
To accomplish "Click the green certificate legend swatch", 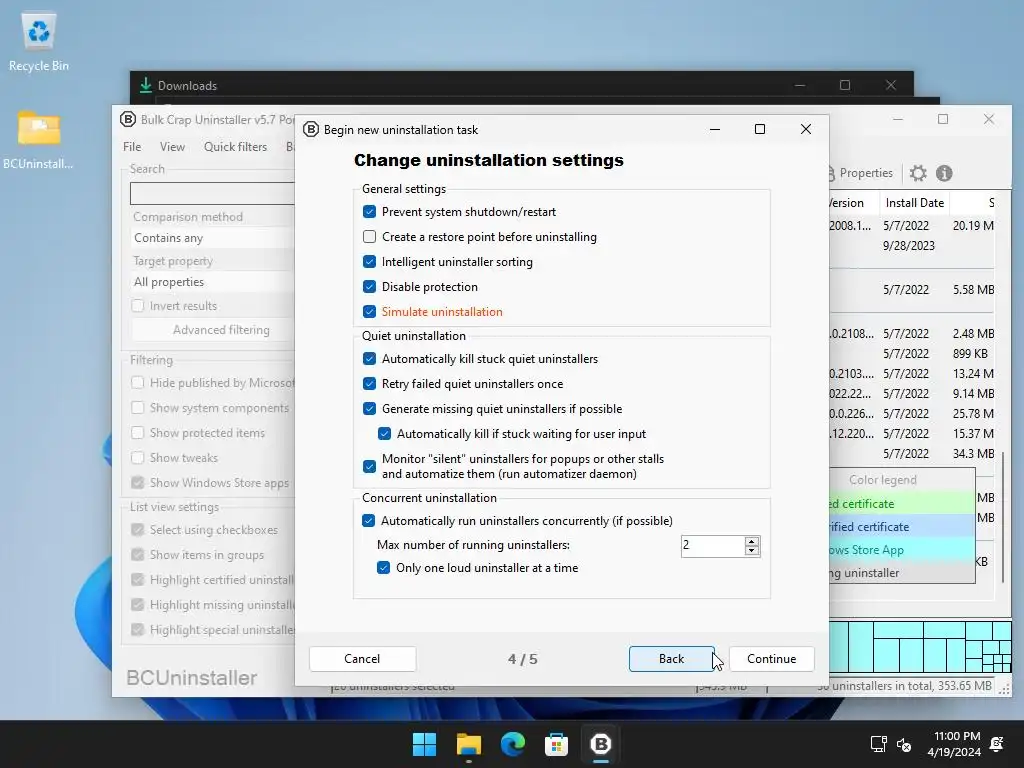I will (902, 504).
